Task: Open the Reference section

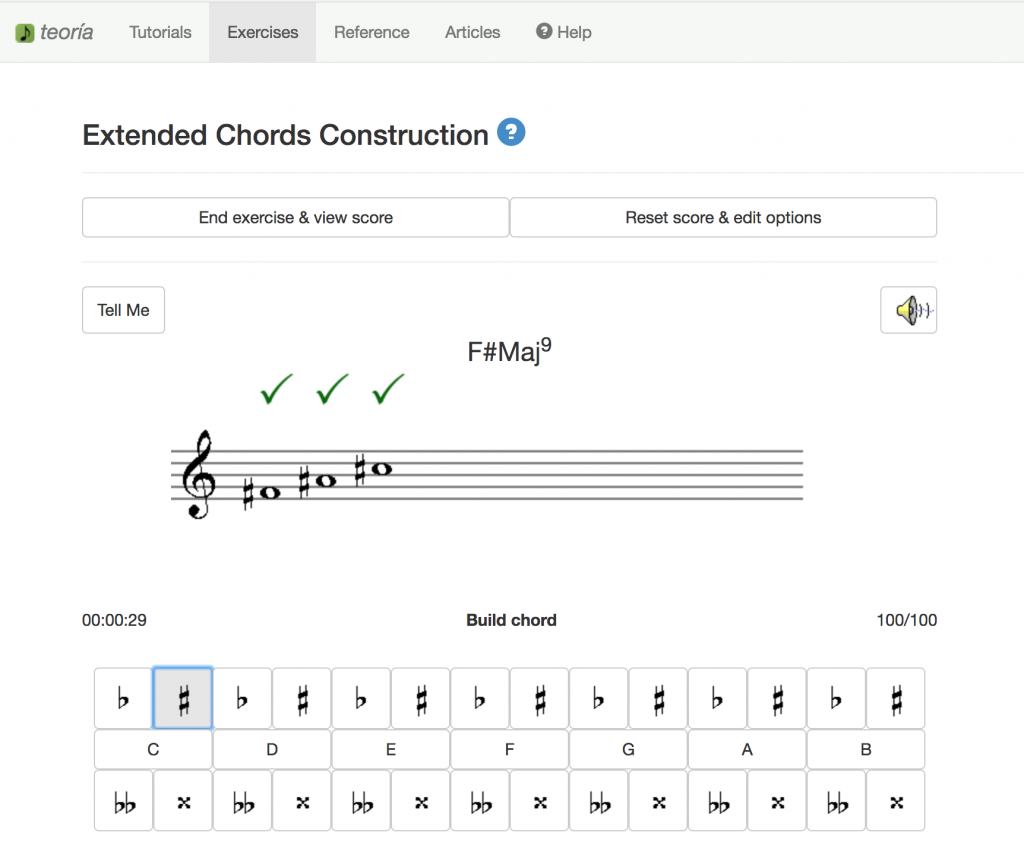Action: (x=371, y=32)
